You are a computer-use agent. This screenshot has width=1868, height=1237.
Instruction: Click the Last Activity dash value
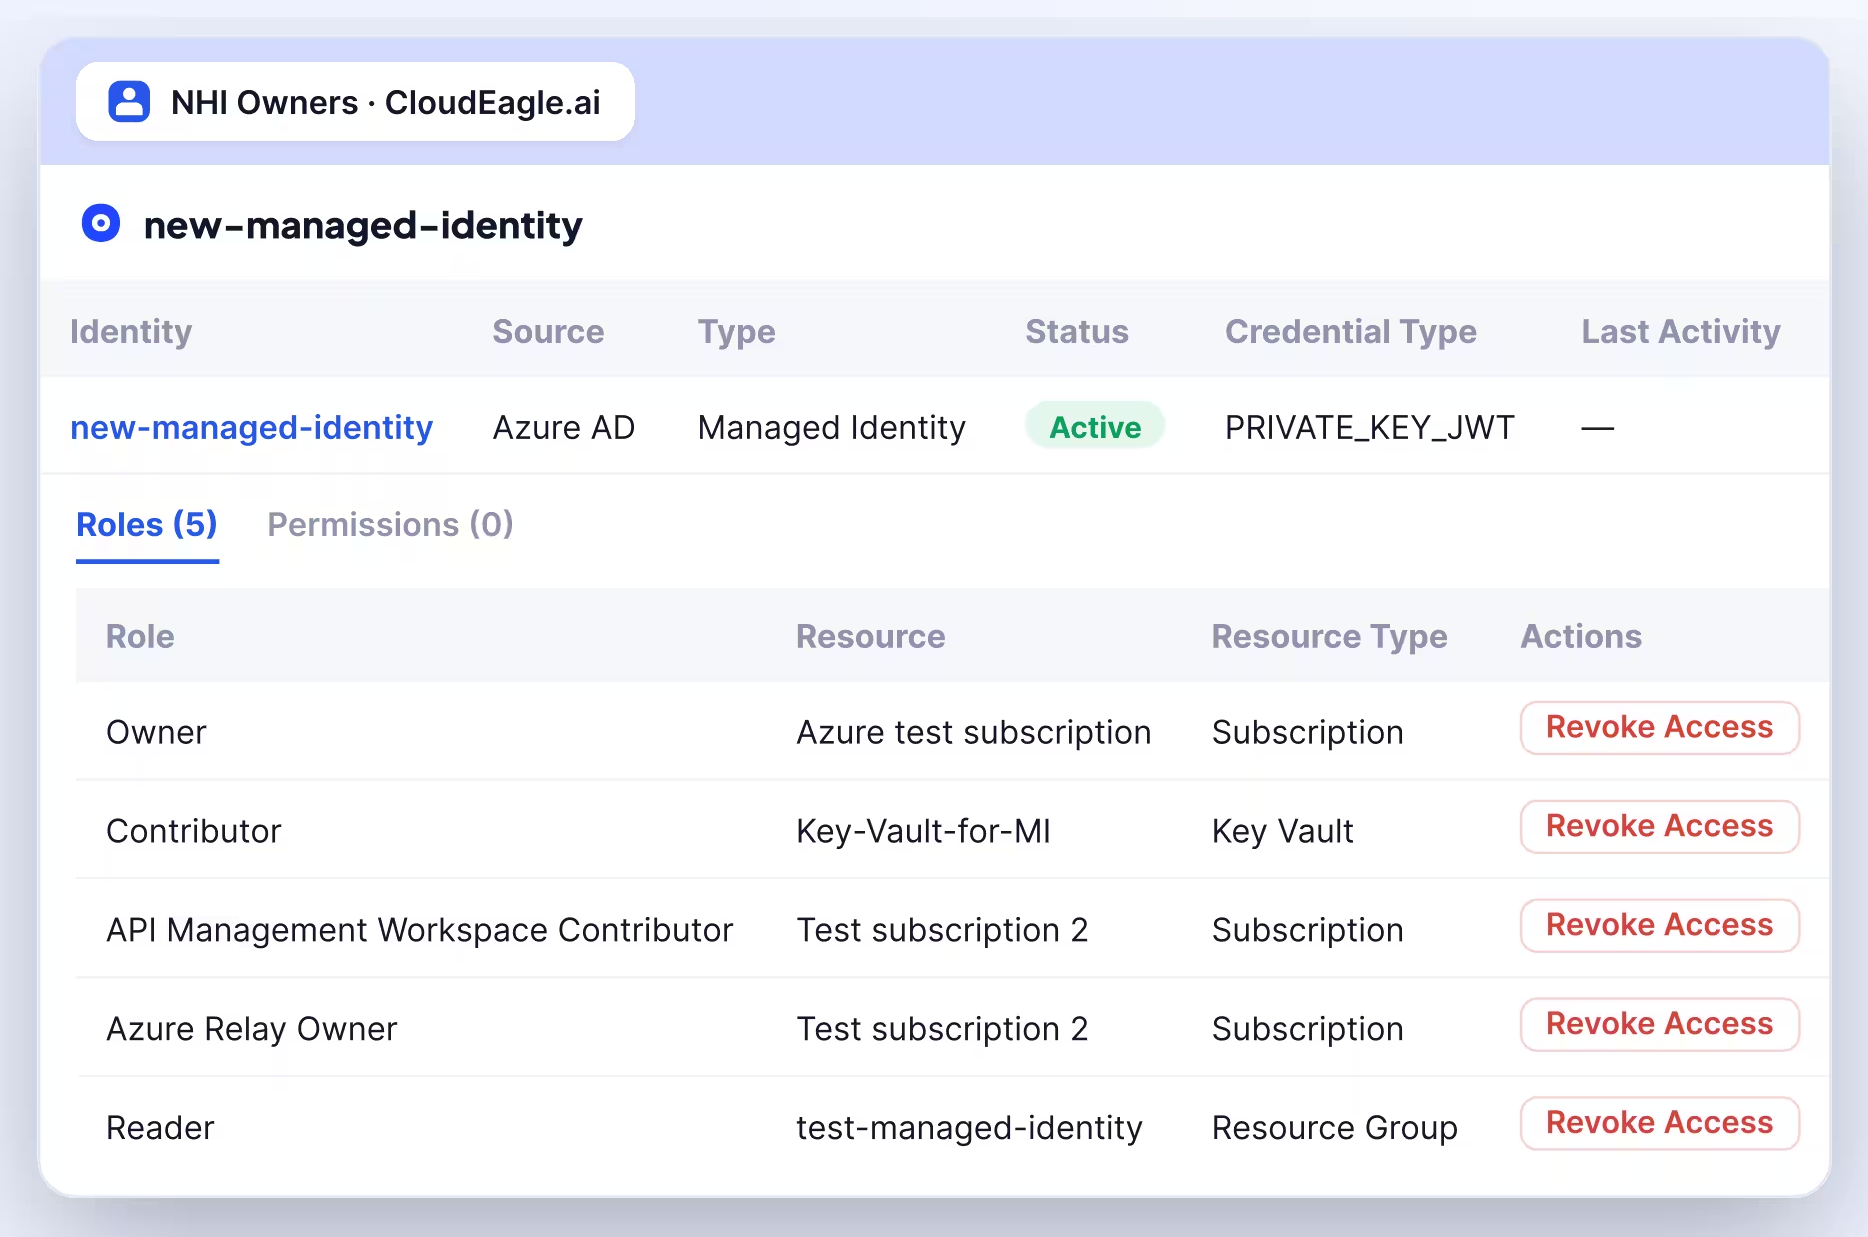(1598, 428)
